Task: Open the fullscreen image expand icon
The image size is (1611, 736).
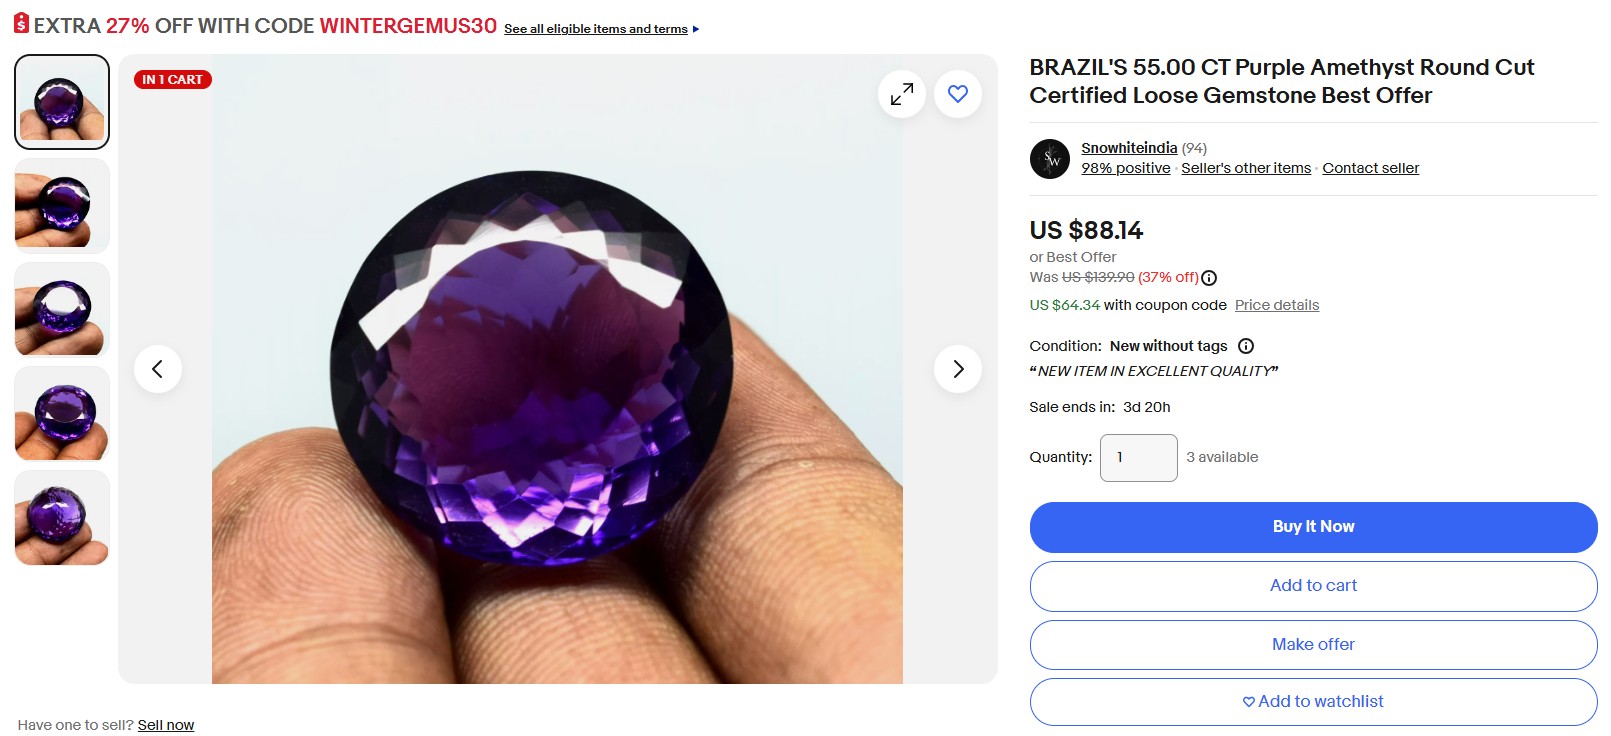Action: pyautogui.click(x=902, y=94)
